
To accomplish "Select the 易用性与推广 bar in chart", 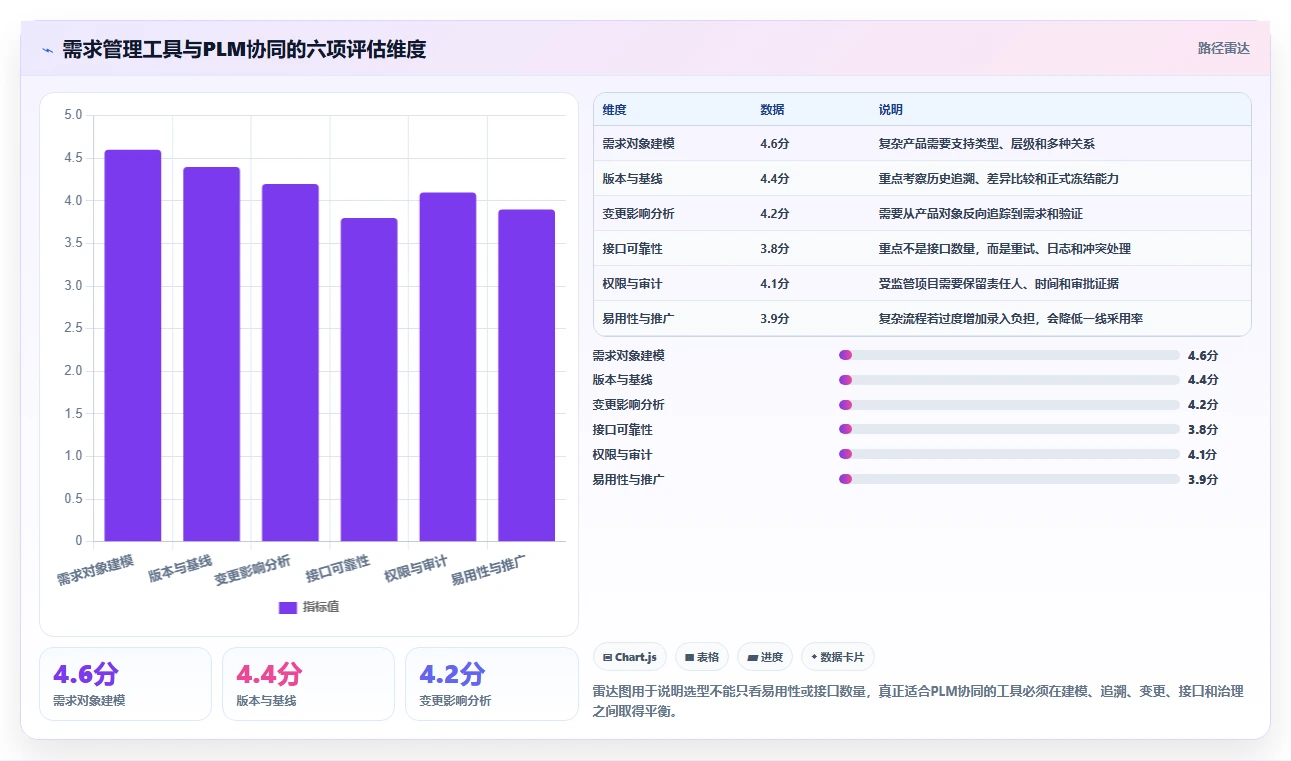I will 526,376.
